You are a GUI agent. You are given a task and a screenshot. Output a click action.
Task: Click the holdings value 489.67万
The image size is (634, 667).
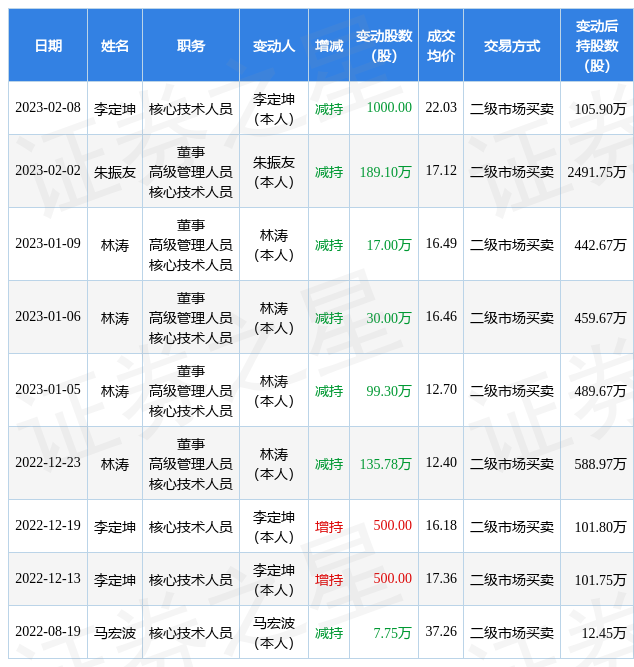coord(600,391)
